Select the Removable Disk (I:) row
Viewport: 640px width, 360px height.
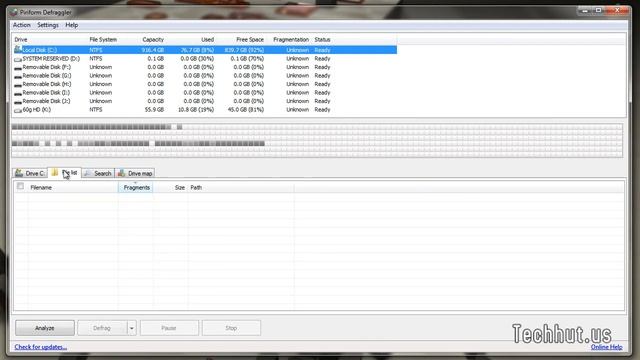coord(204,93)
